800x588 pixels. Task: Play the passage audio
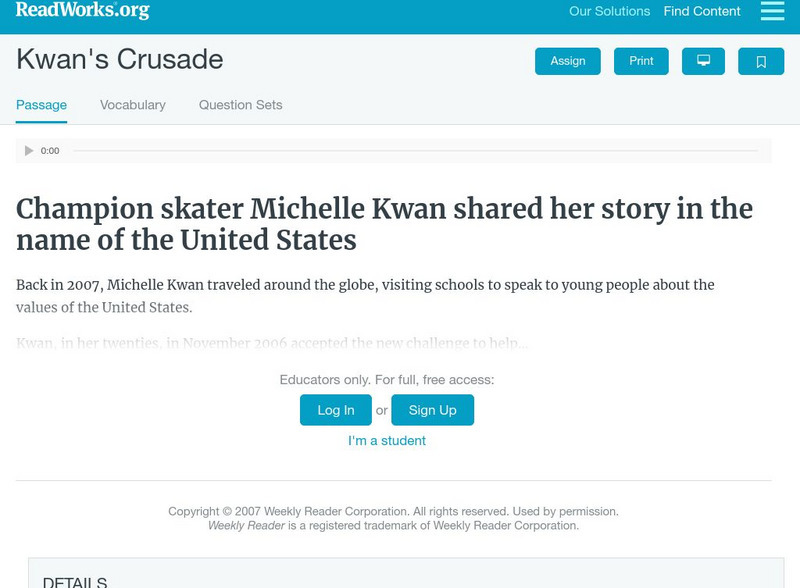[x=29, y=151]
